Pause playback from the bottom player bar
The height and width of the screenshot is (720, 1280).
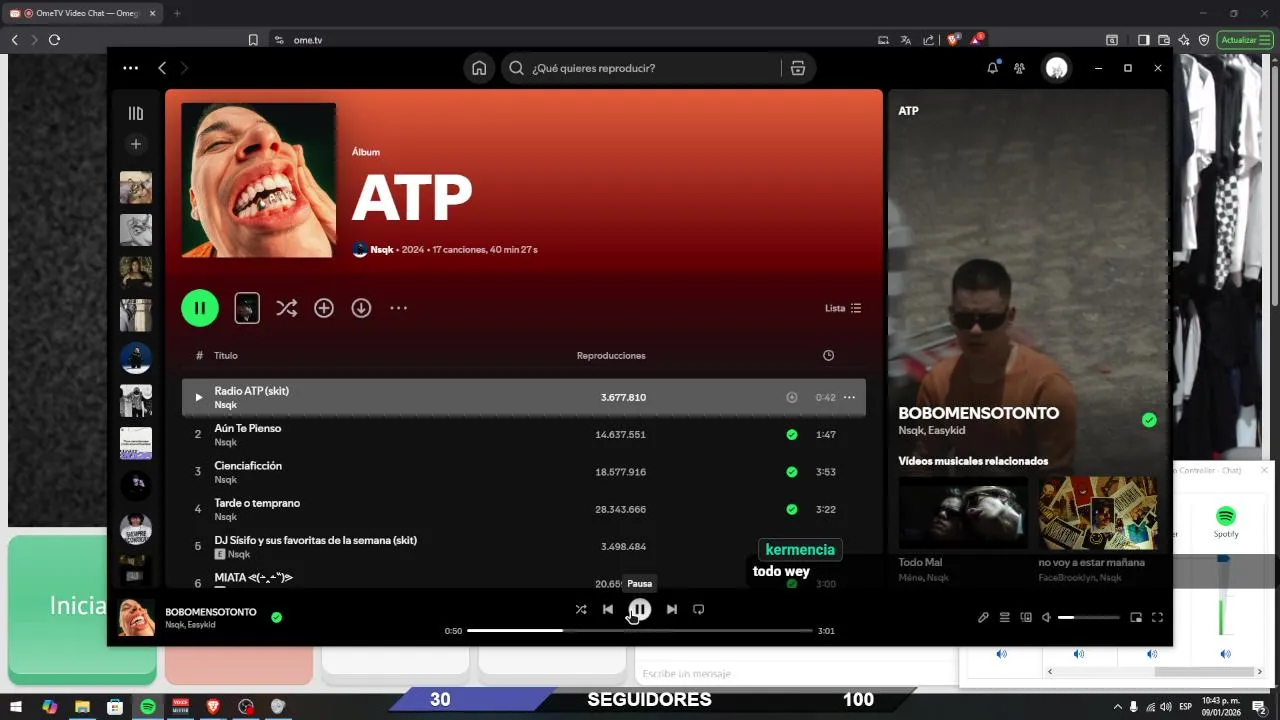(x=640, y=609)
